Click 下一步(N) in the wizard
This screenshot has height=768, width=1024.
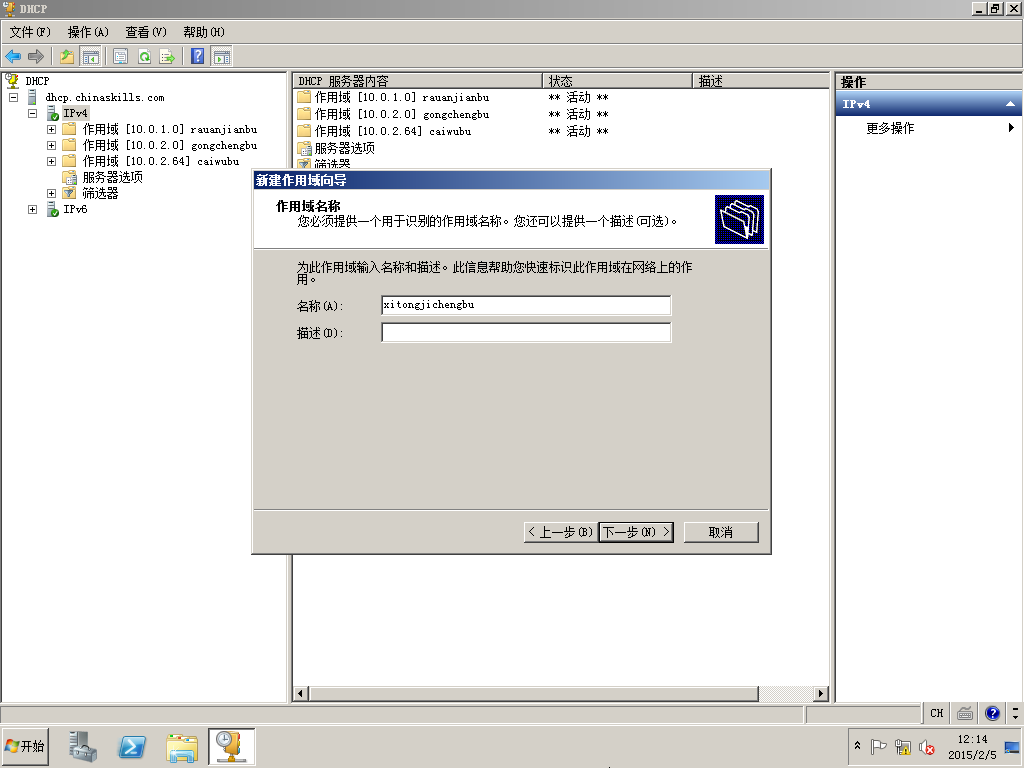click(636, 532)
